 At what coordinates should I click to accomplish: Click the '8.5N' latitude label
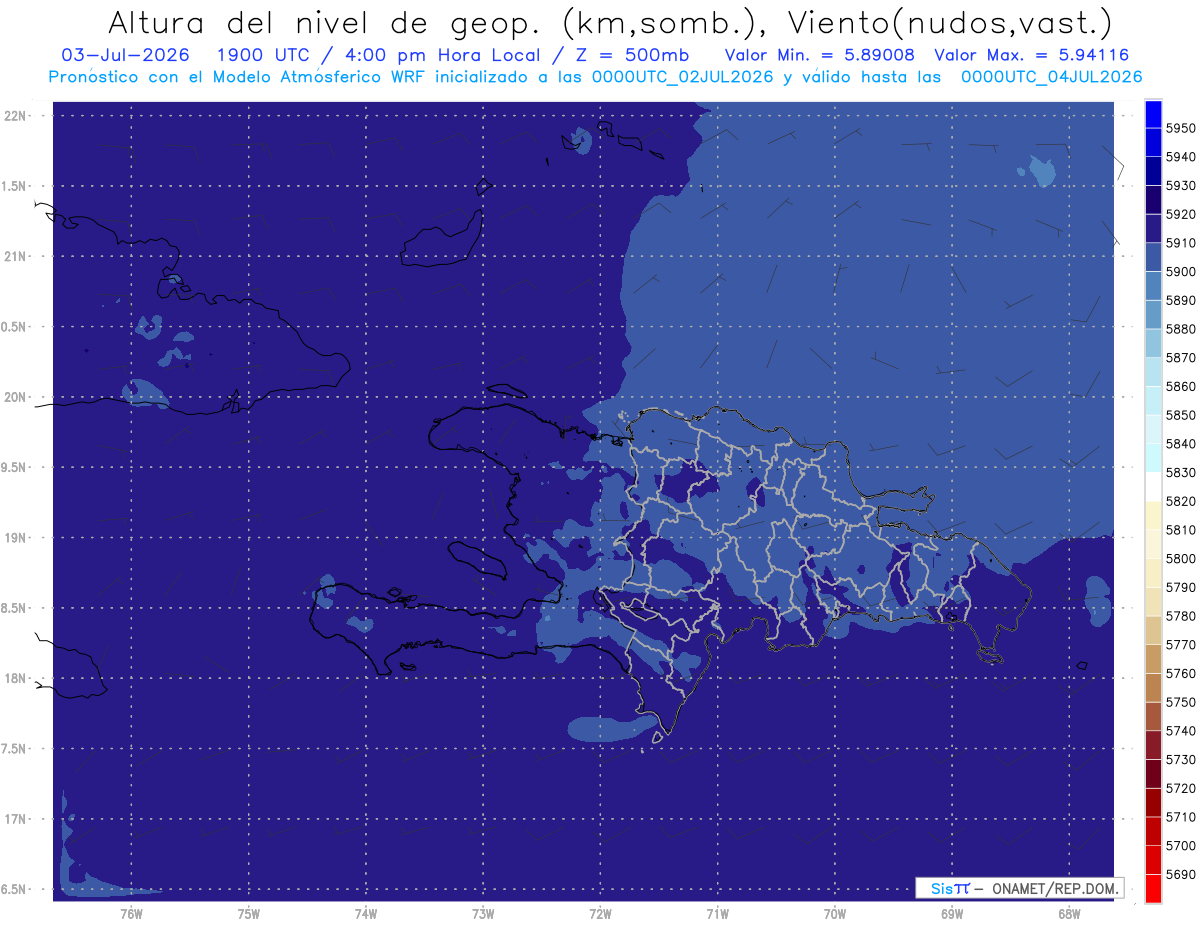15,609
